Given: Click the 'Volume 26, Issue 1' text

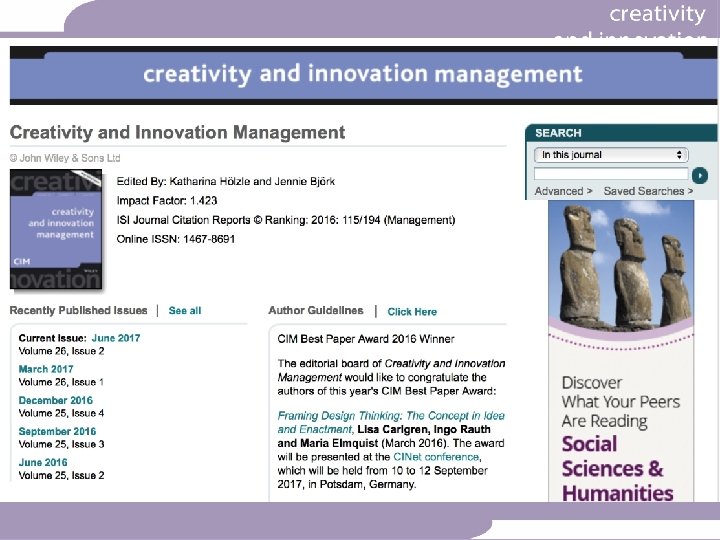Looking at the screenshot, I should pos(62,382).
